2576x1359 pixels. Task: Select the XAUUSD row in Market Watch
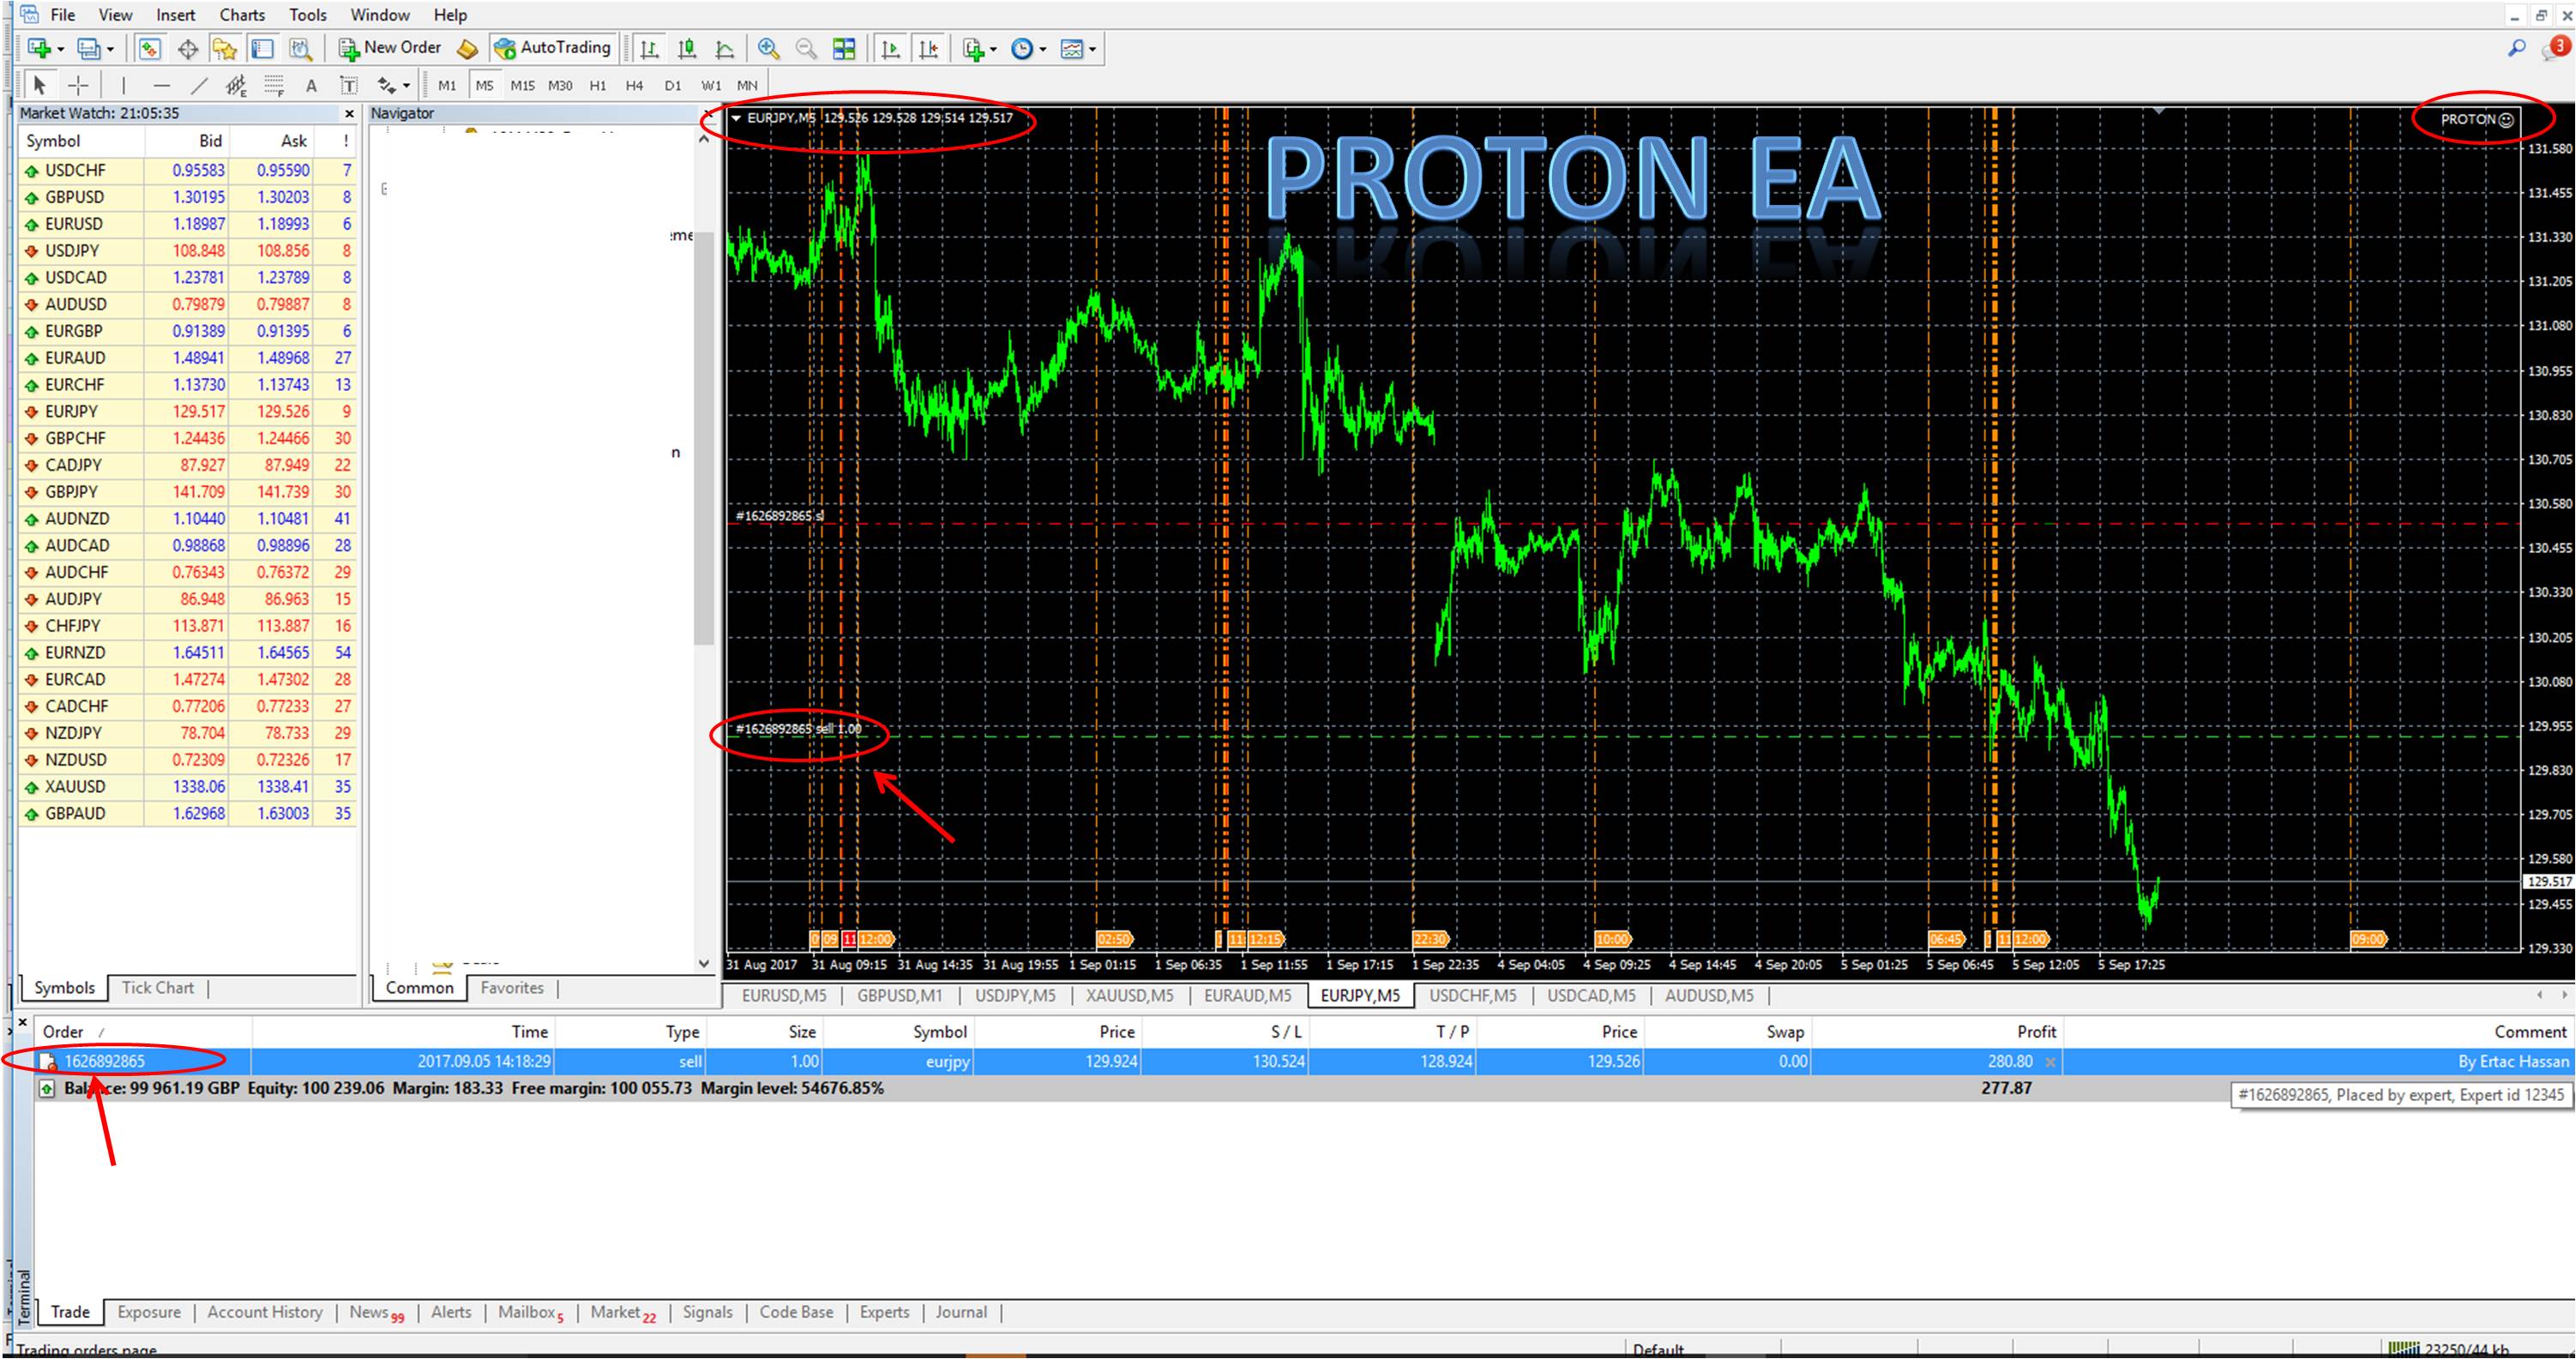(75, 787)
